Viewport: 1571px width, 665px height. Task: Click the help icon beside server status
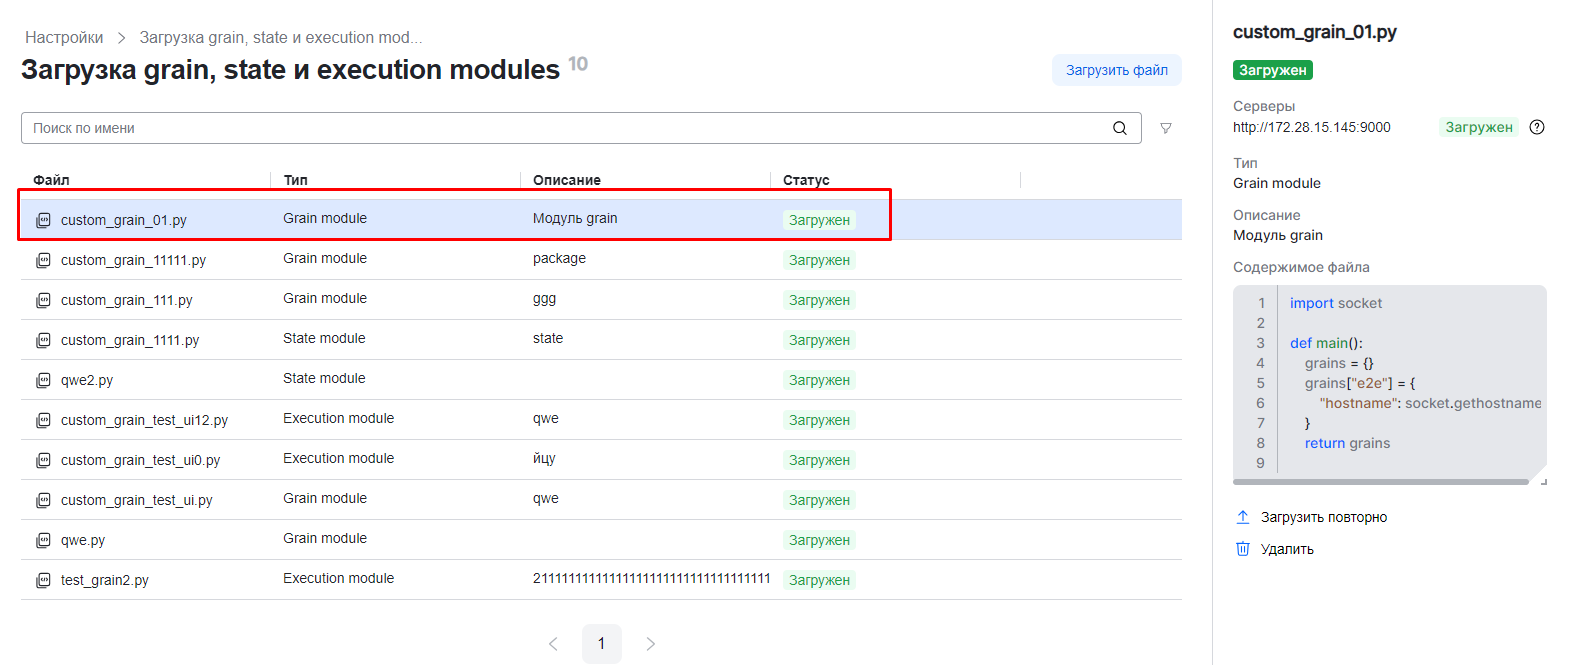click(1537, 127)
